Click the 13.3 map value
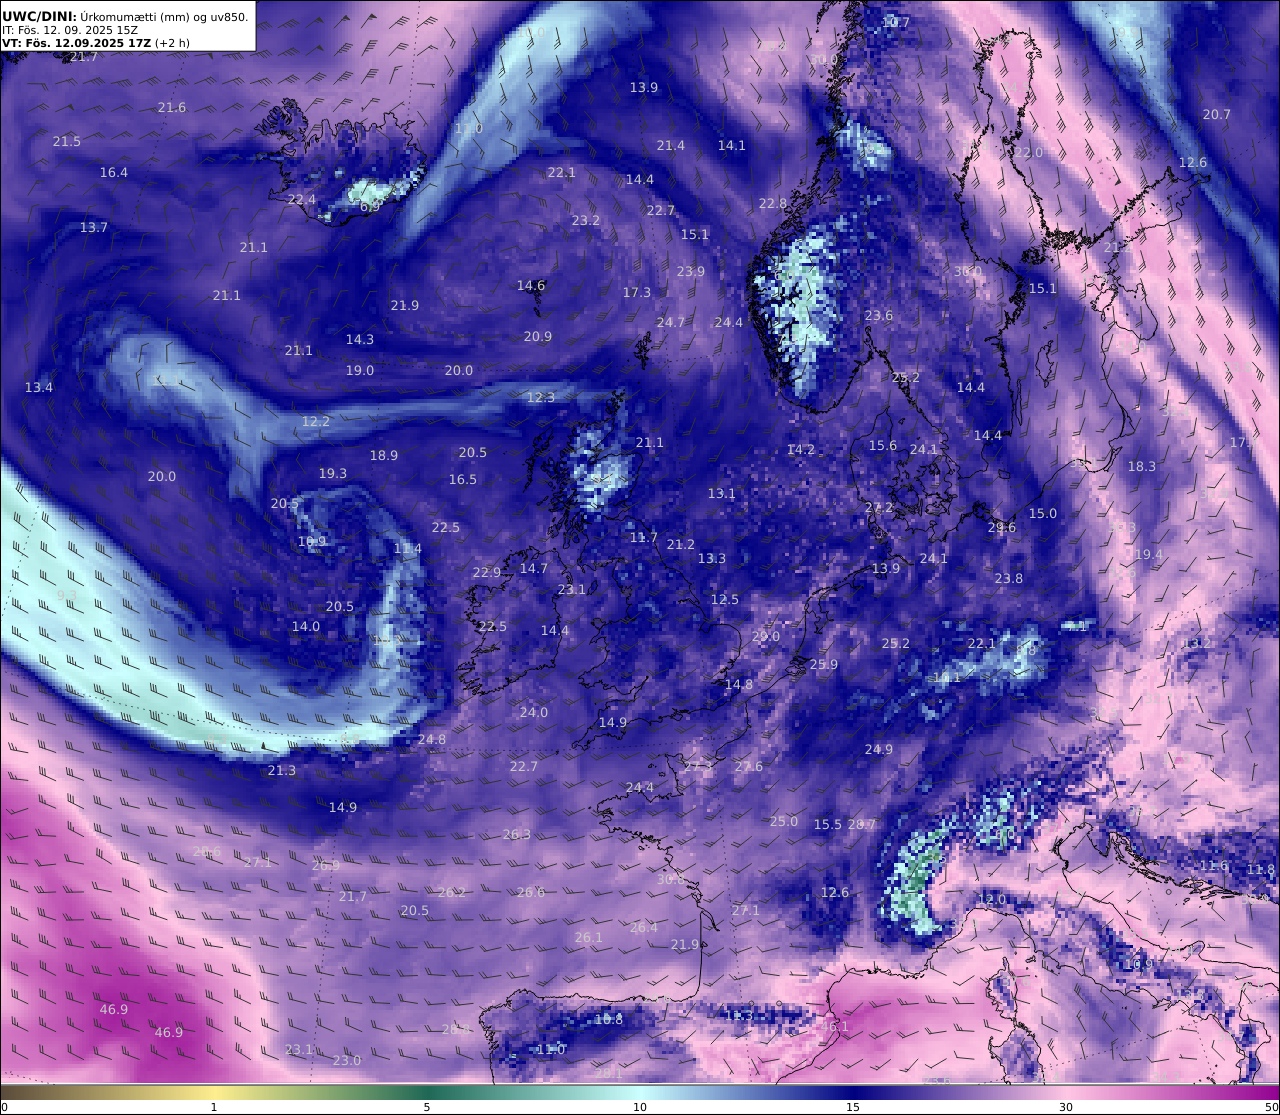This screenshot has width=1280, height=1115. coord(712,559)
